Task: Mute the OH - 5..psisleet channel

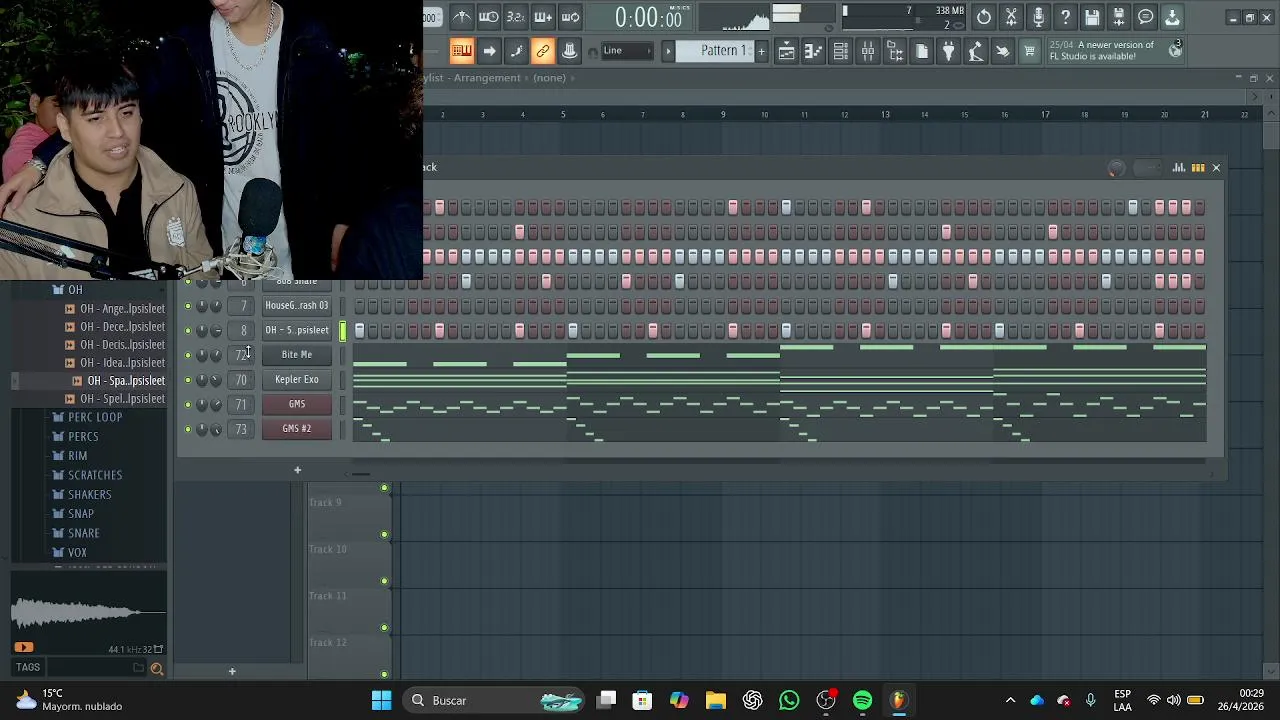Action: click(187, 330)
